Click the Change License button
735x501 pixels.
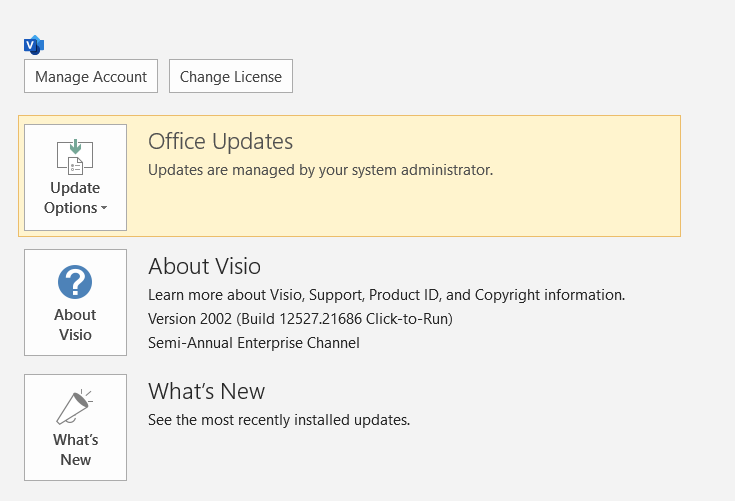(x=231, y=77)
